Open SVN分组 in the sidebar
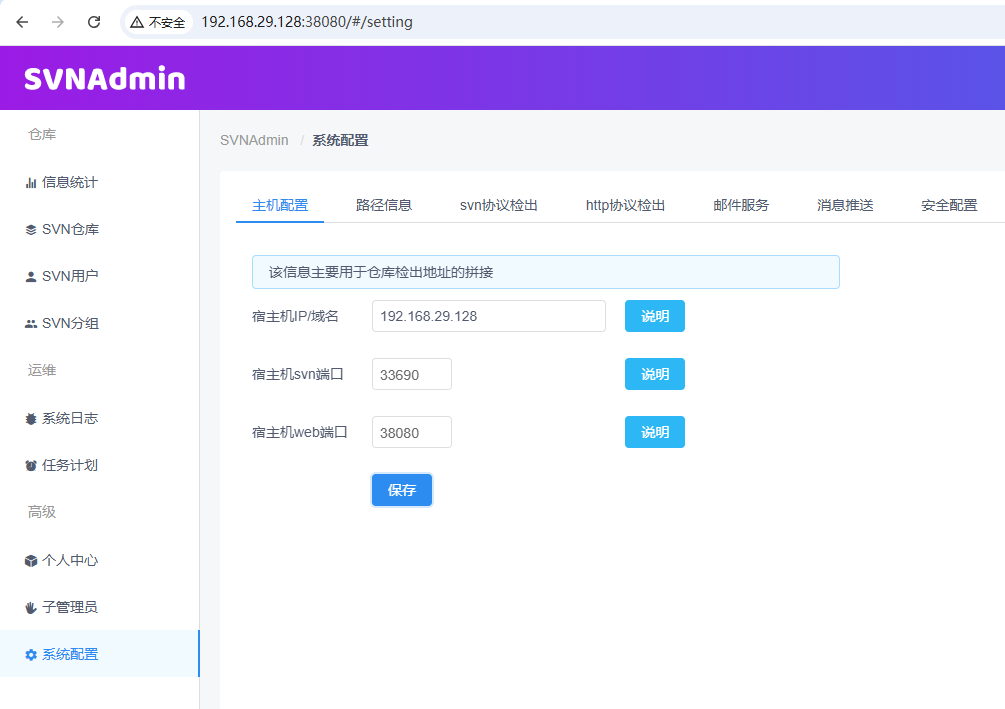The height and width of the screenshot is (709, 1005). [99, 324]
